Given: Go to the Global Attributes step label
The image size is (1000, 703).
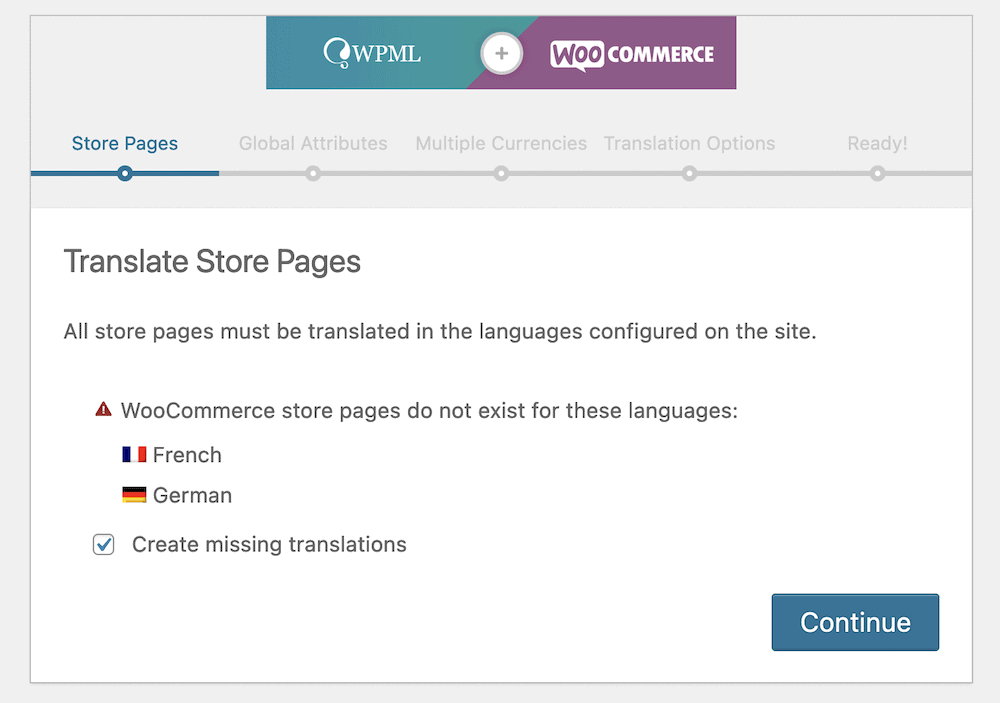Looking at the screenshot, I should point(313,143).
